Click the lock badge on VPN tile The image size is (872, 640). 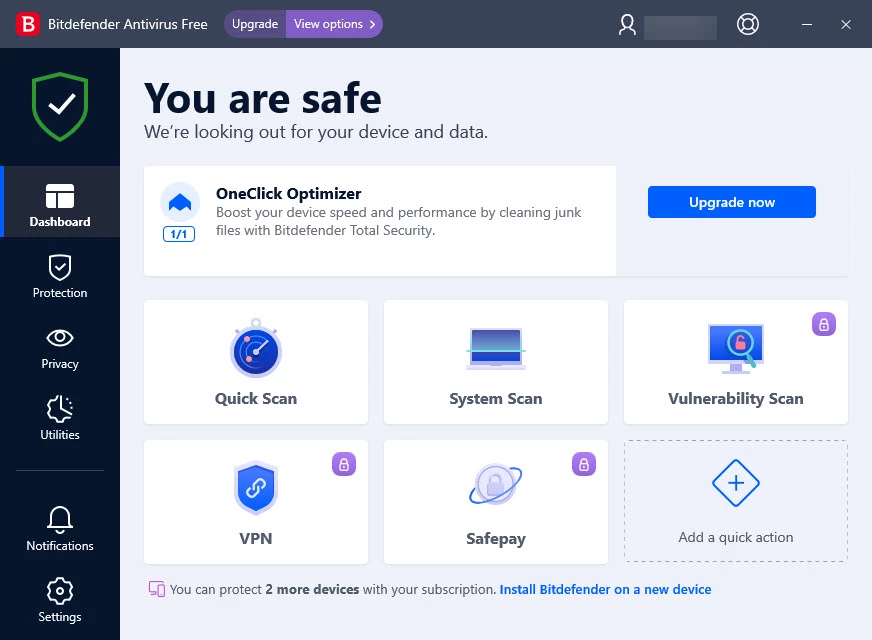[x=345, y=464]
